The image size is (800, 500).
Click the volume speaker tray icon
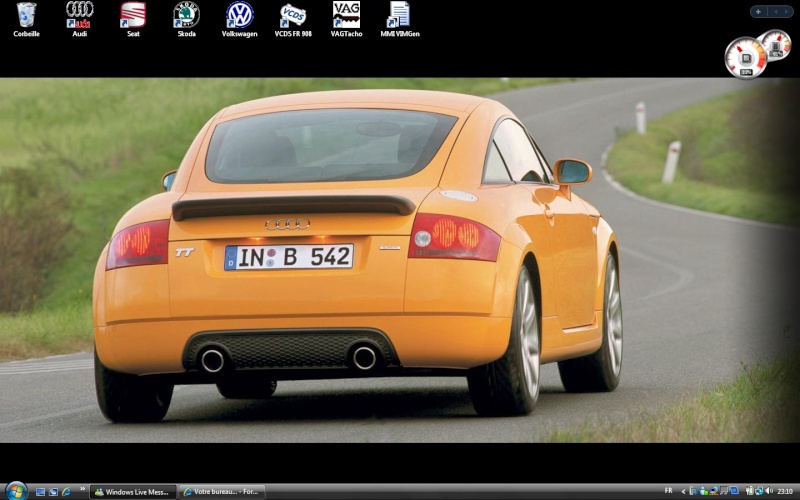(x=768, y=492)
